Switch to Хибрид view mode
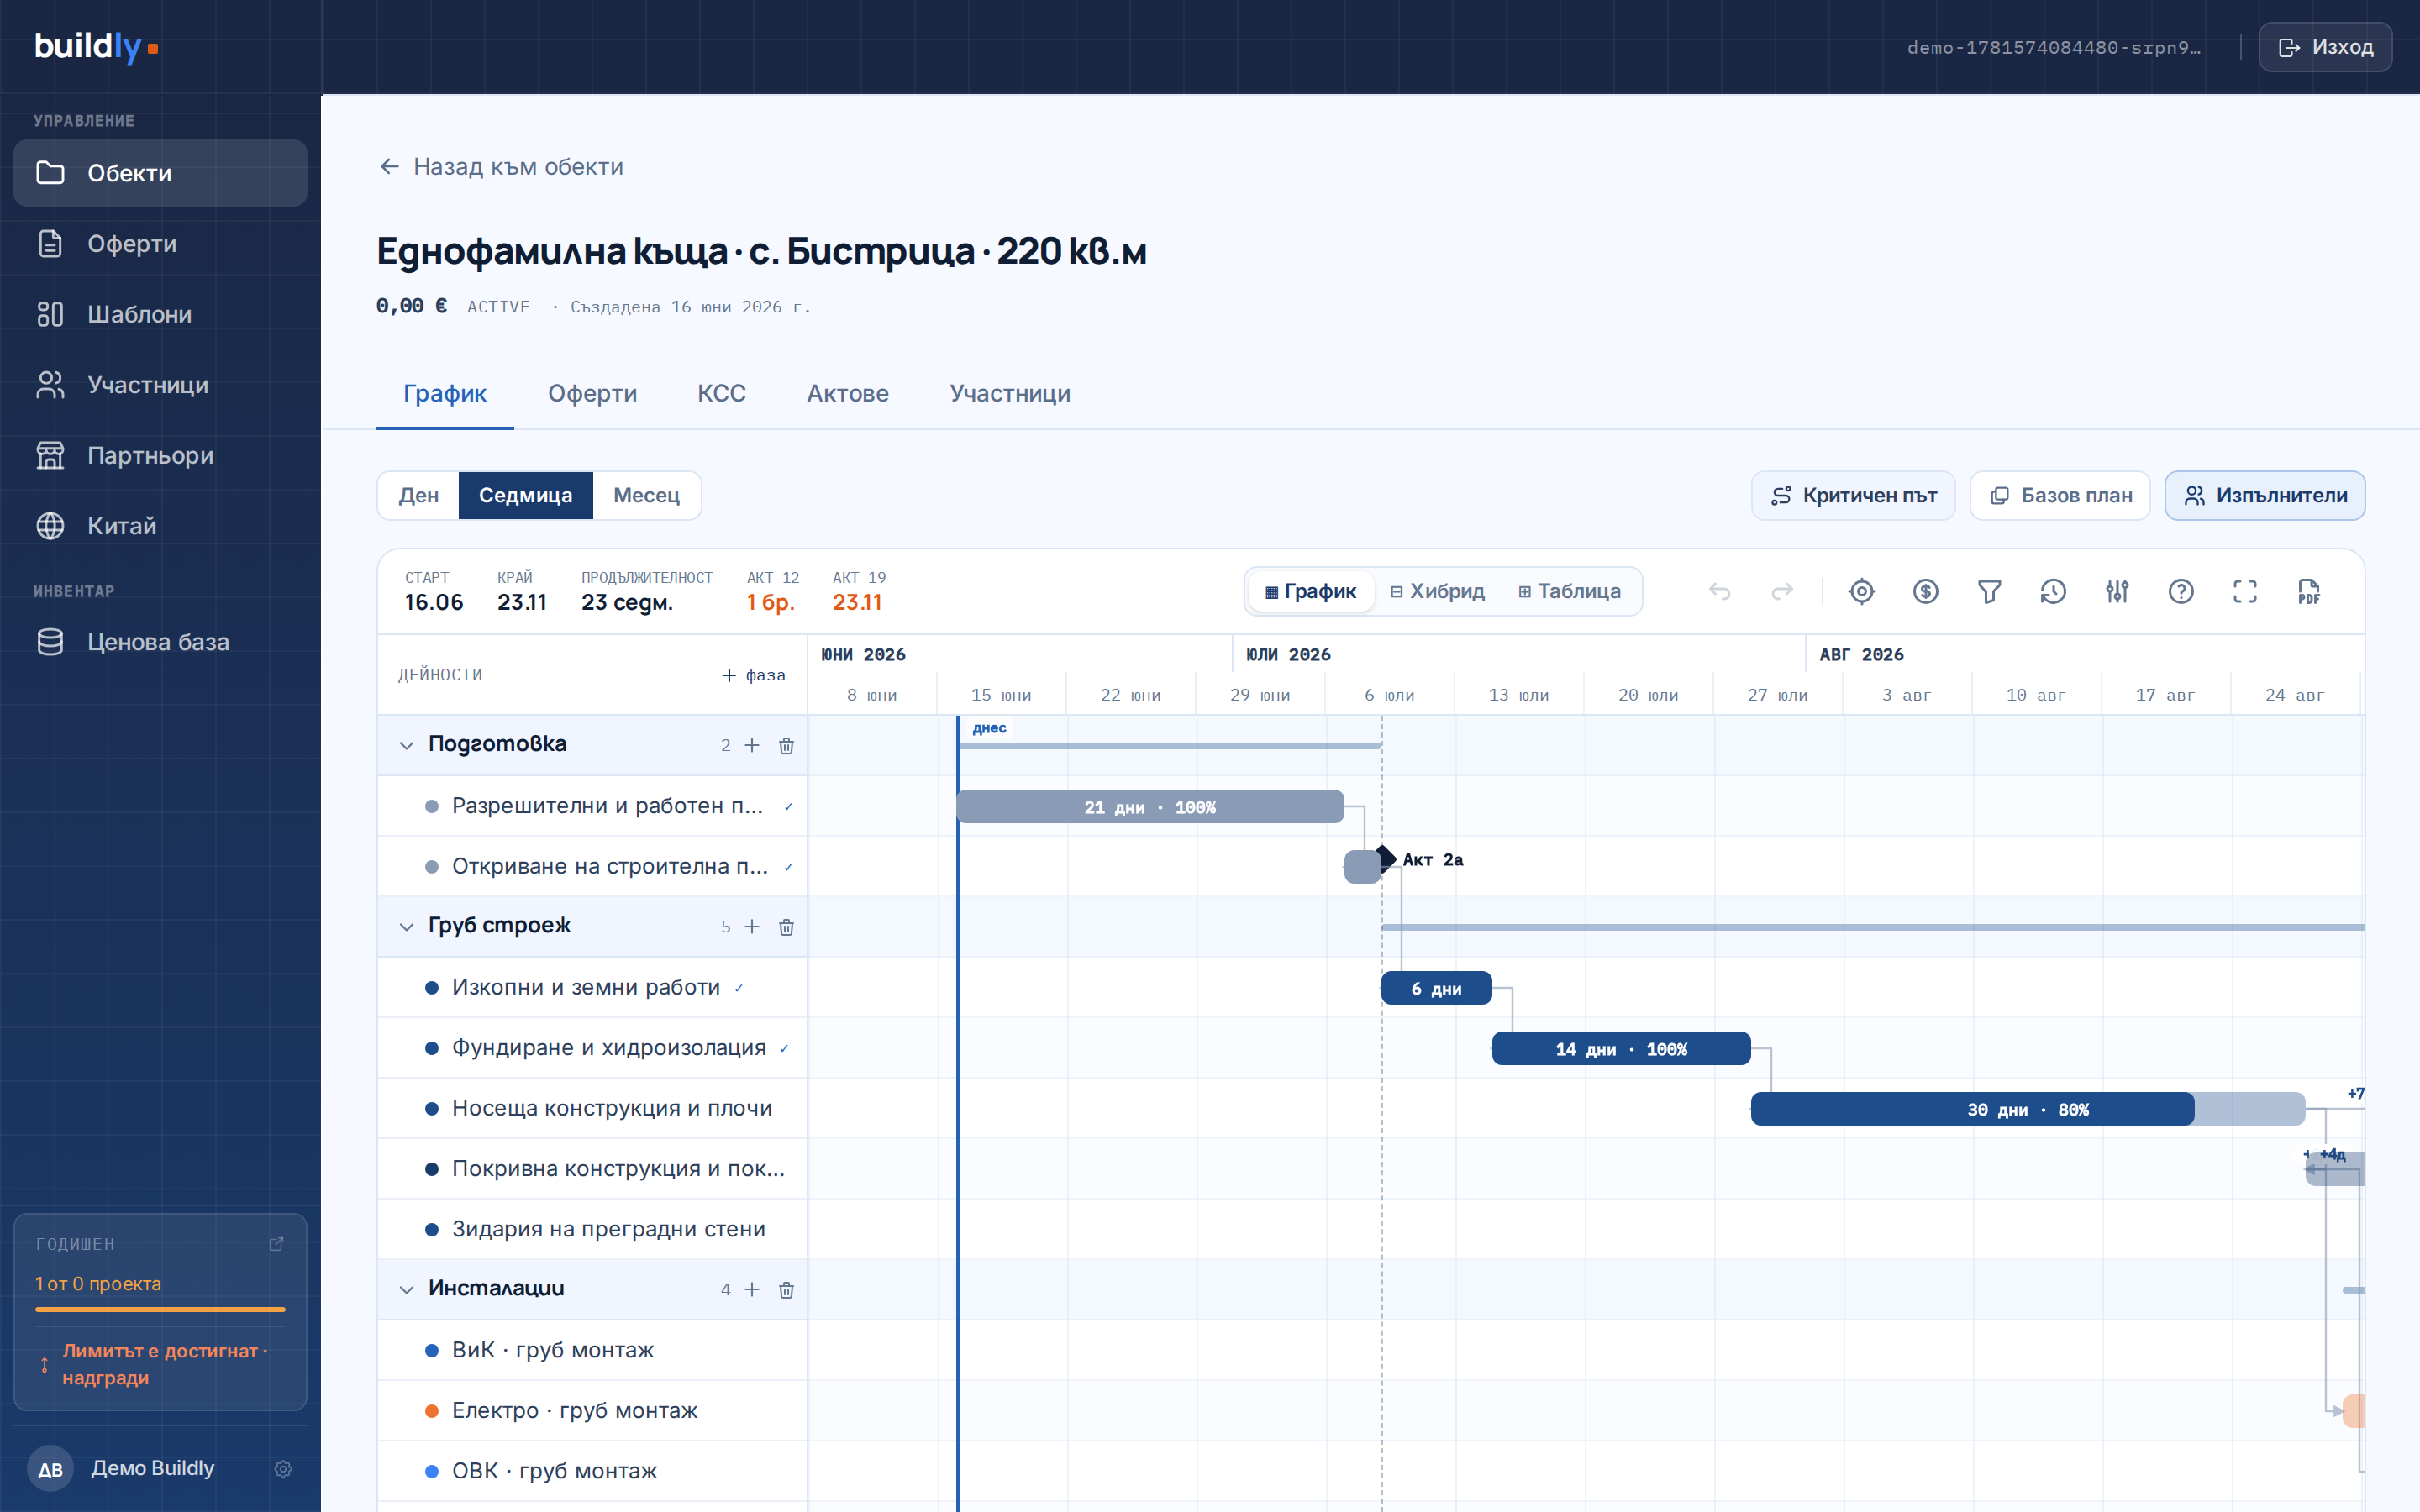Screen dimensions: 2420x1512 tap(1437, 592)
